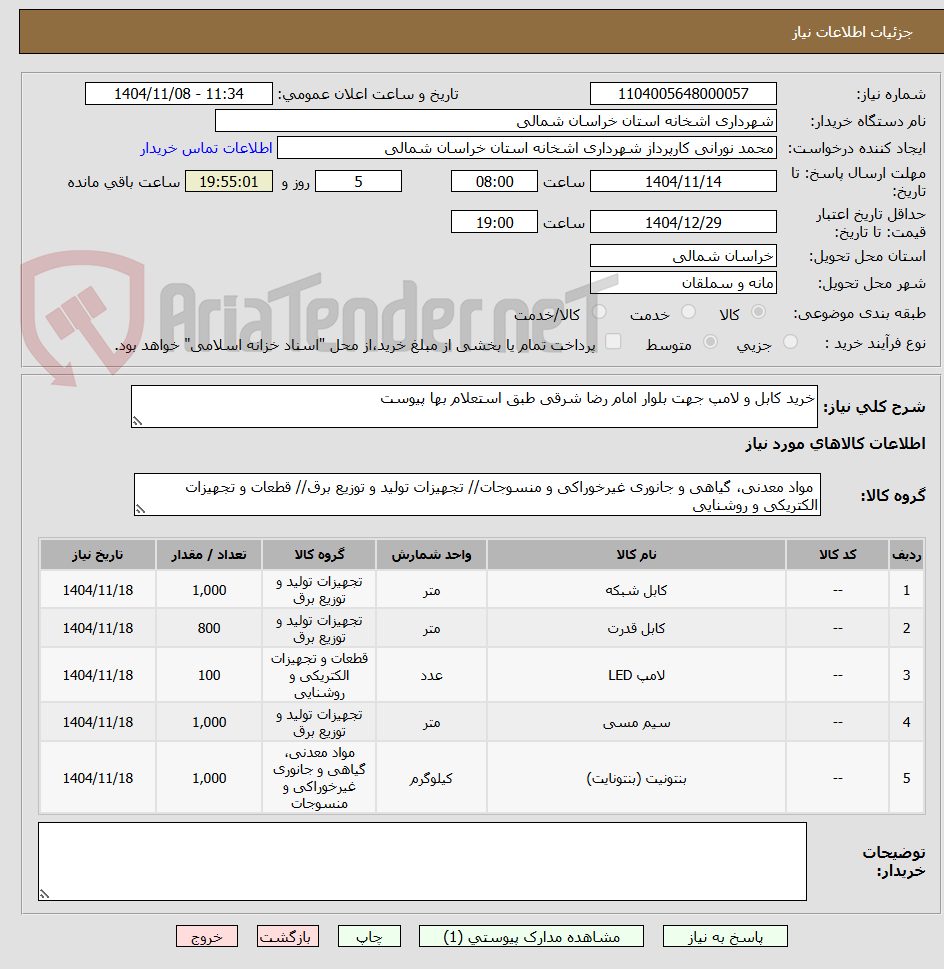The image size is (944, 969).
Task: Click the request creator field محمد نورانی
Action: pyautogui.click(x=526, y=148)
